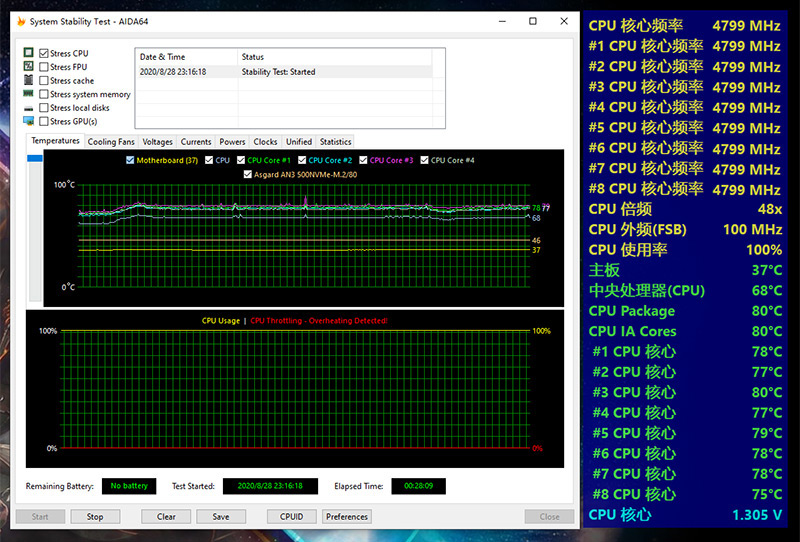Click the #3 CPU 核心 80°C row
800x542 pixels.
coord(685,392)
